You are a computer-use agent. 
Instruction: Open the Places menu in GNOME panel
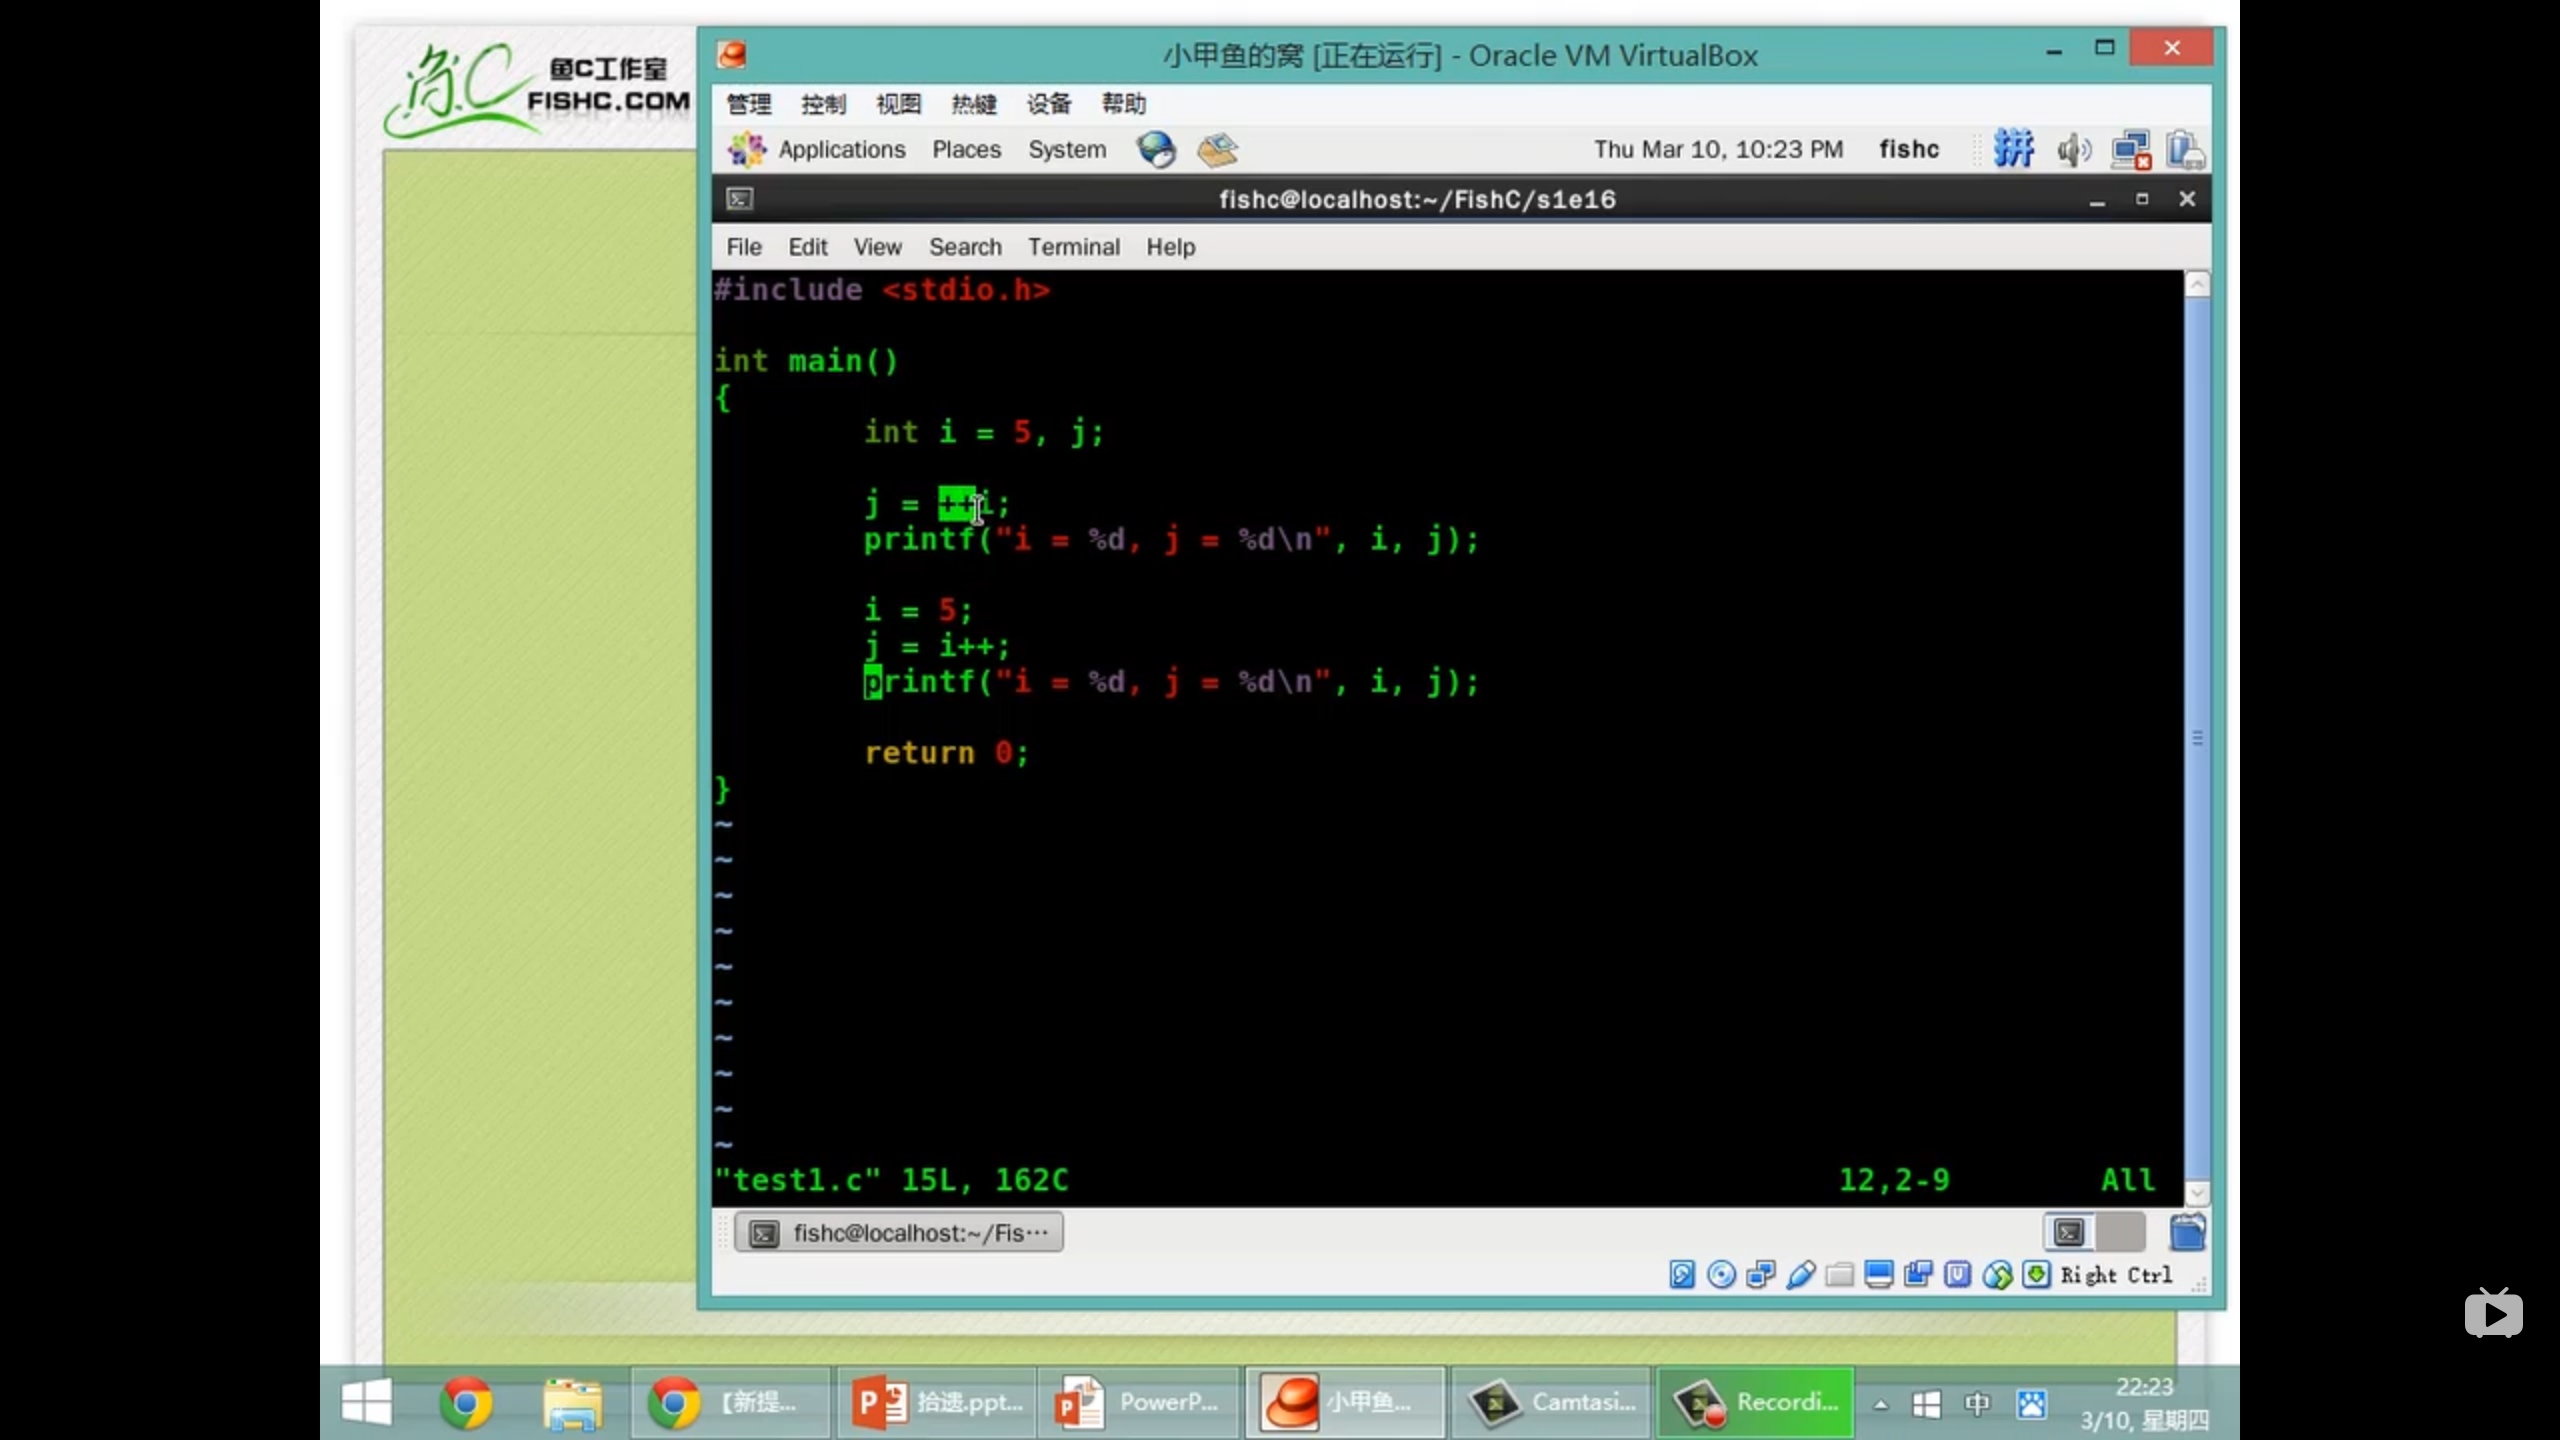pyautogui.click(x=966, y=150)
